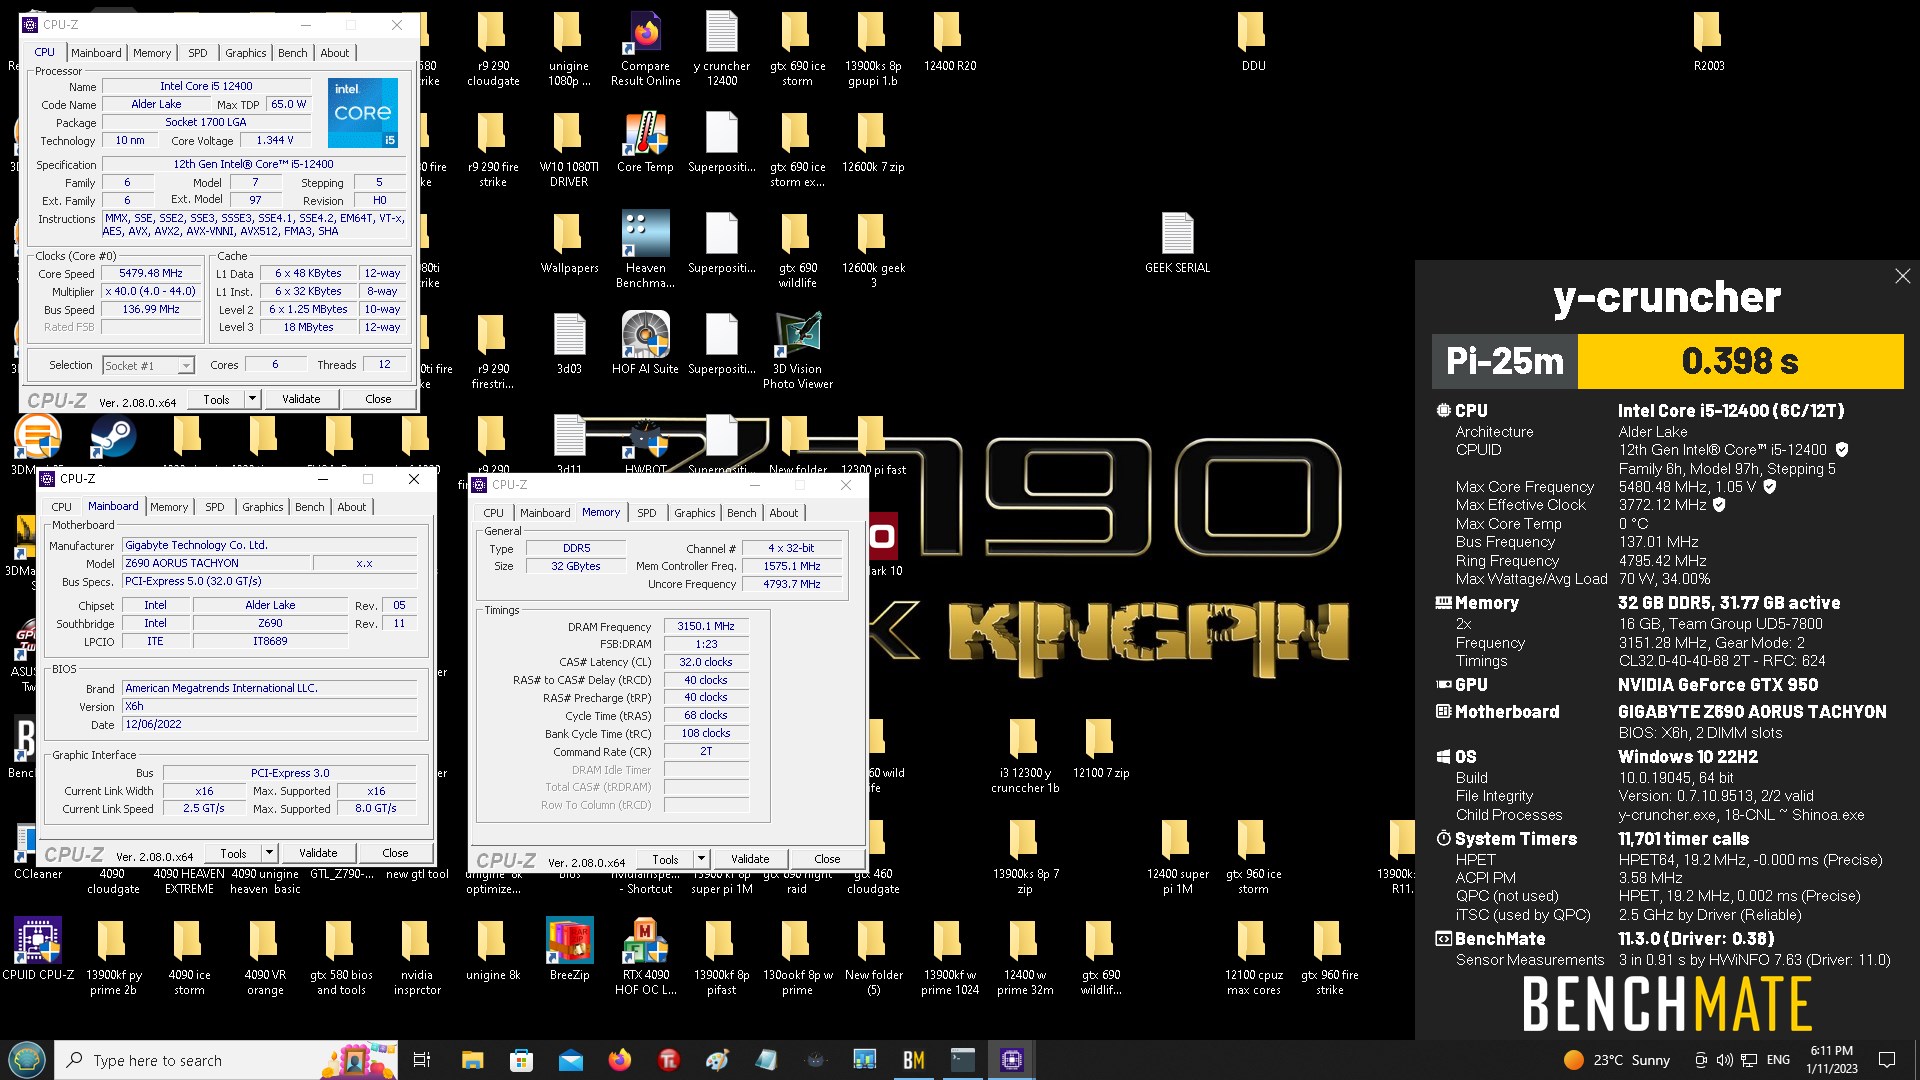Click the taskbar clock showing 6:11 PM
The width and height of the screenshot is (1920, 1080).
pyautogui.click(x=1831, y=1060)
